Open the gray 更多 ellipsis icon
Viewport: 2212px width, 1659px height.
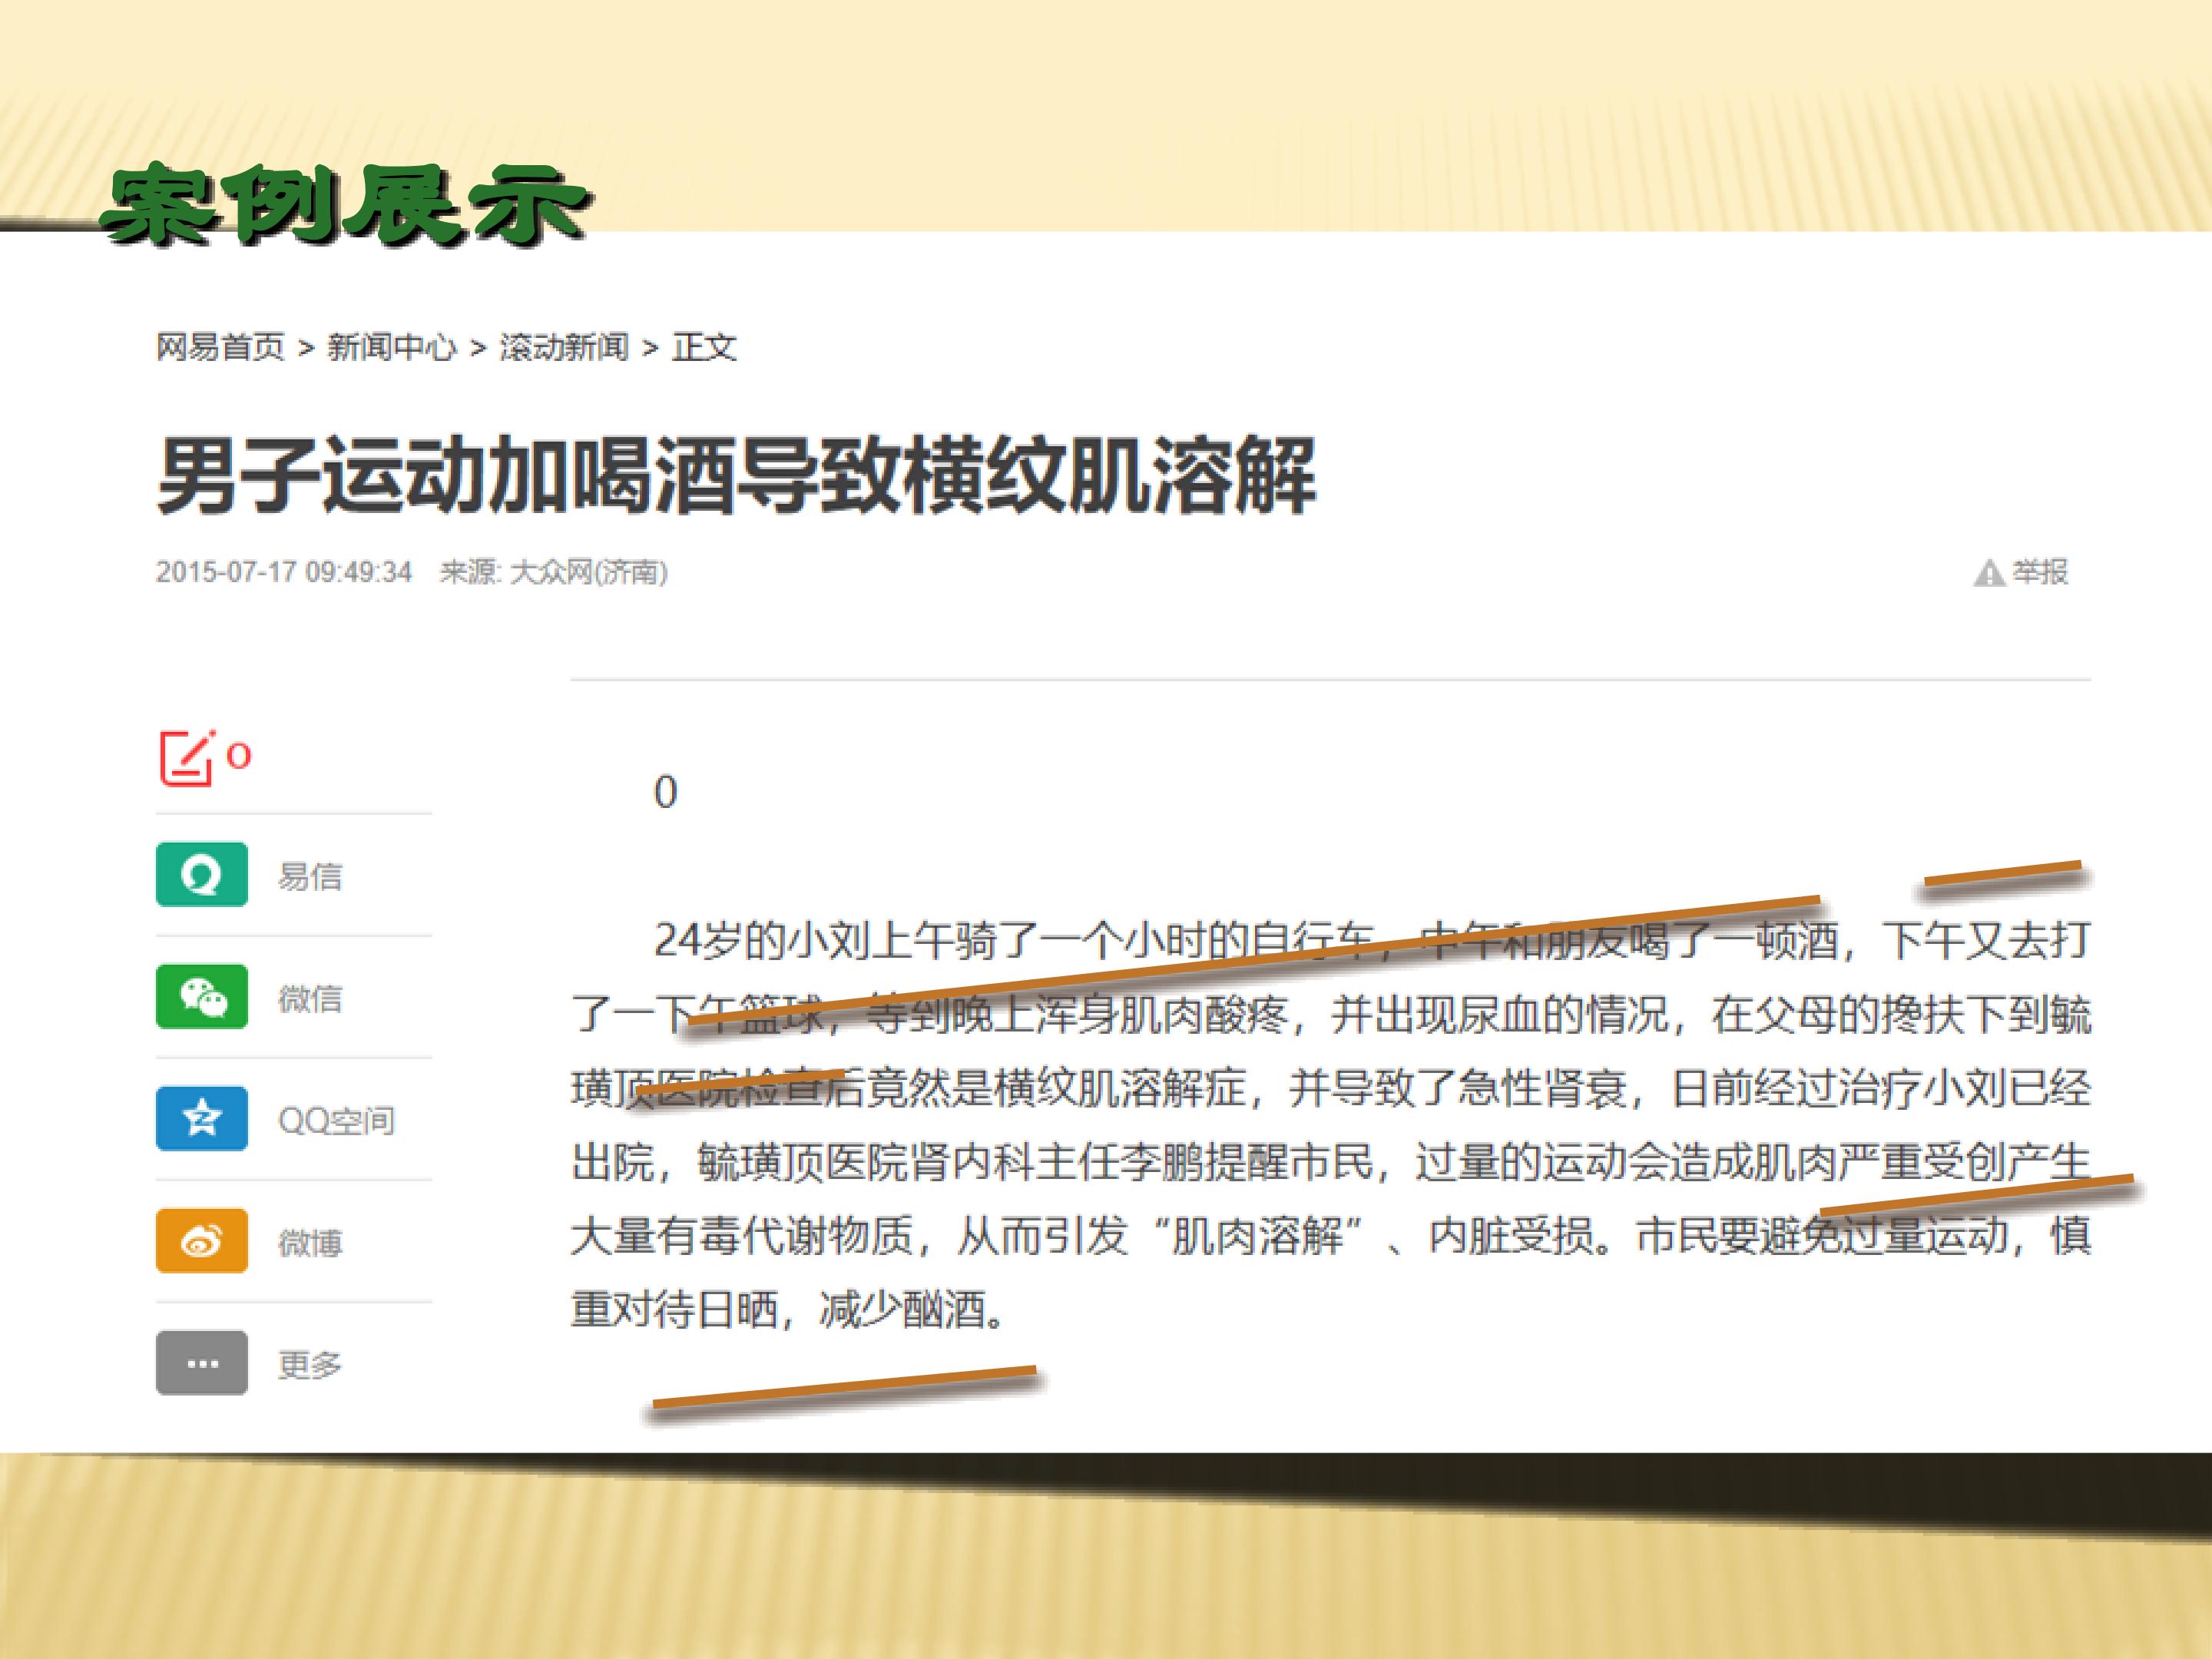pyautogui.click(x=202, y=1363)
